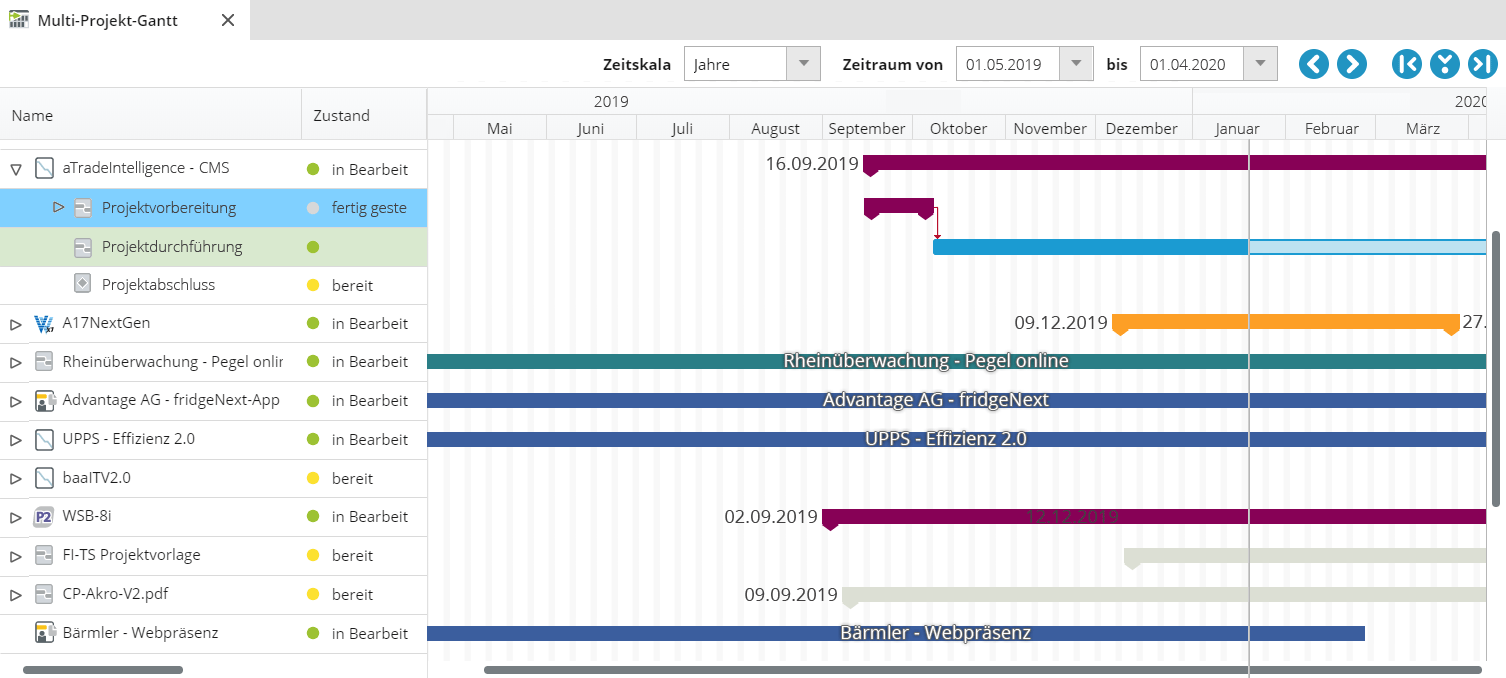The width and height of the screenshot is (1506, 678).
Task: Click the orange A17NextGen Gantt bar
Action: click(1285, 322)
